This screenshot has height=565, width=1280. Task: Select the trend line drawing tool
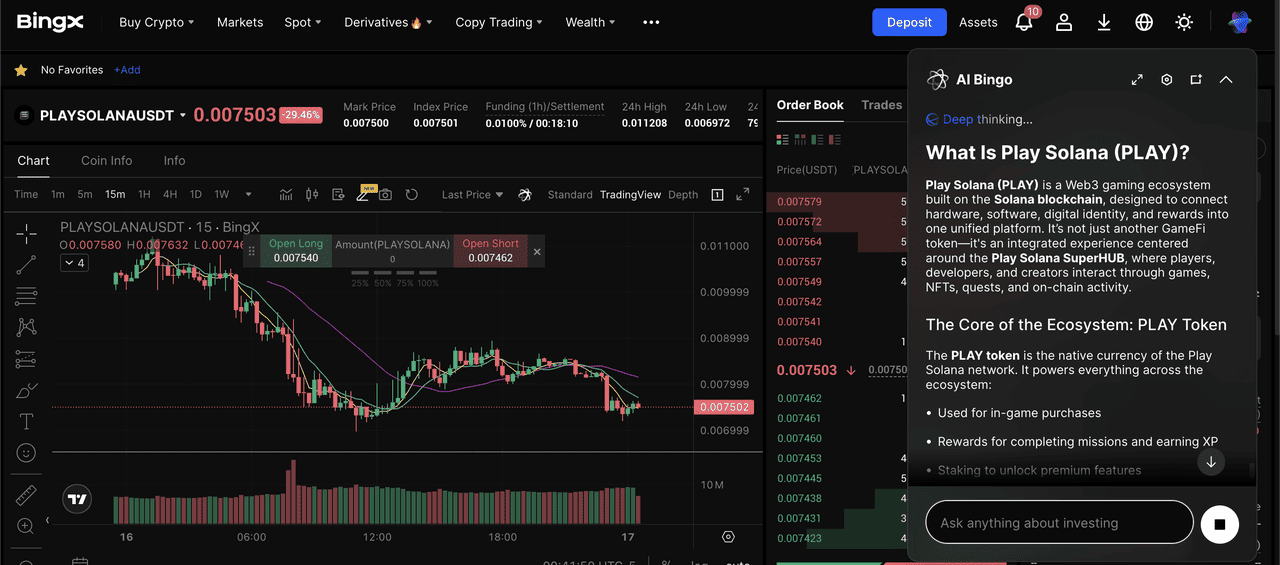point(27,265)
